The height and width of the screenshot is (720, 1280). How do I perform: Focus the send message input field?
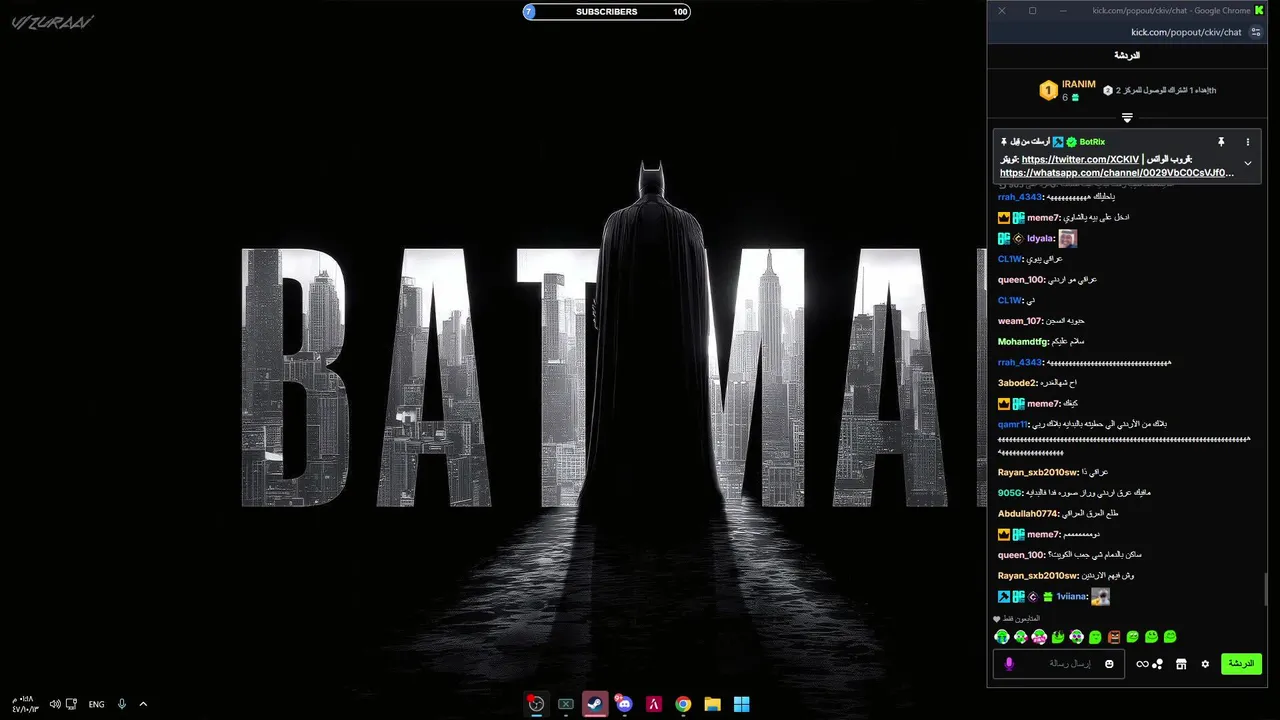click(1059, 664)
